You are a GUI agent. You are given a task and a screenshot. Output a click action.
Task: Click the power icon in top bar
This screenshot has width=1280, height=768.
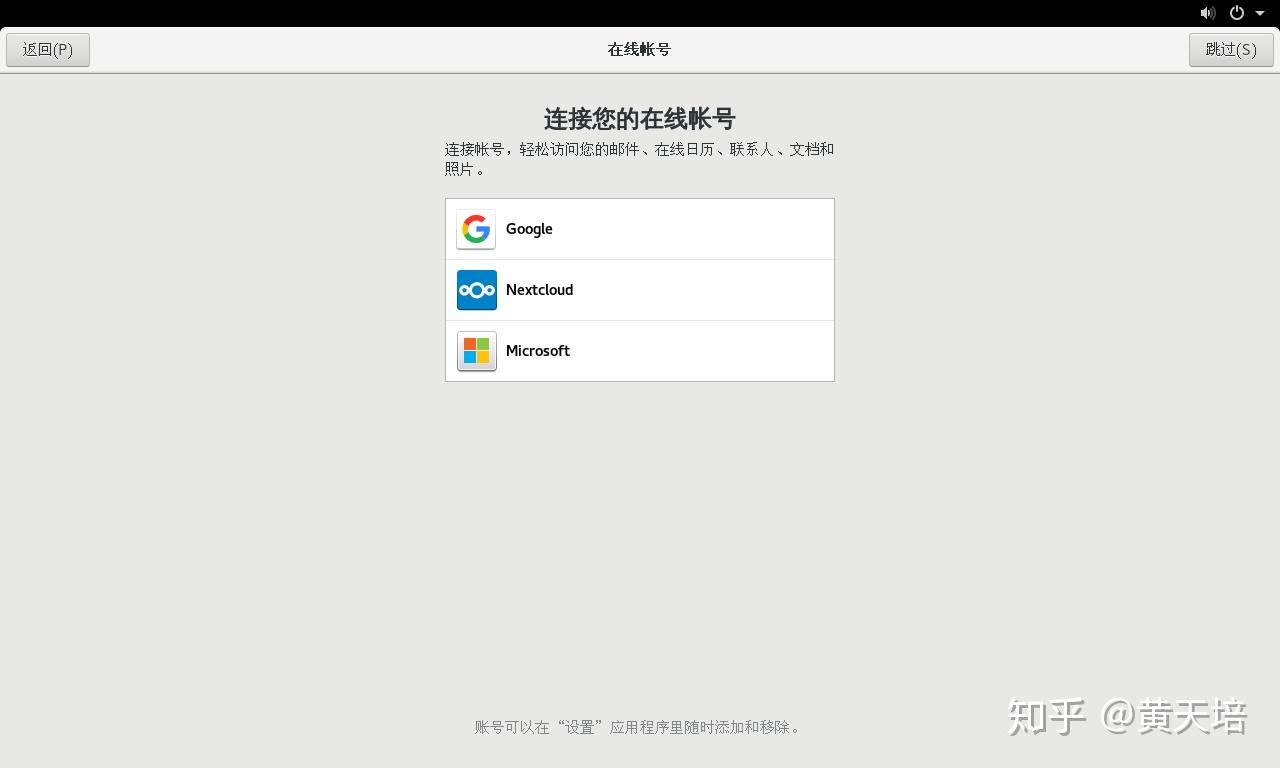1237,13
